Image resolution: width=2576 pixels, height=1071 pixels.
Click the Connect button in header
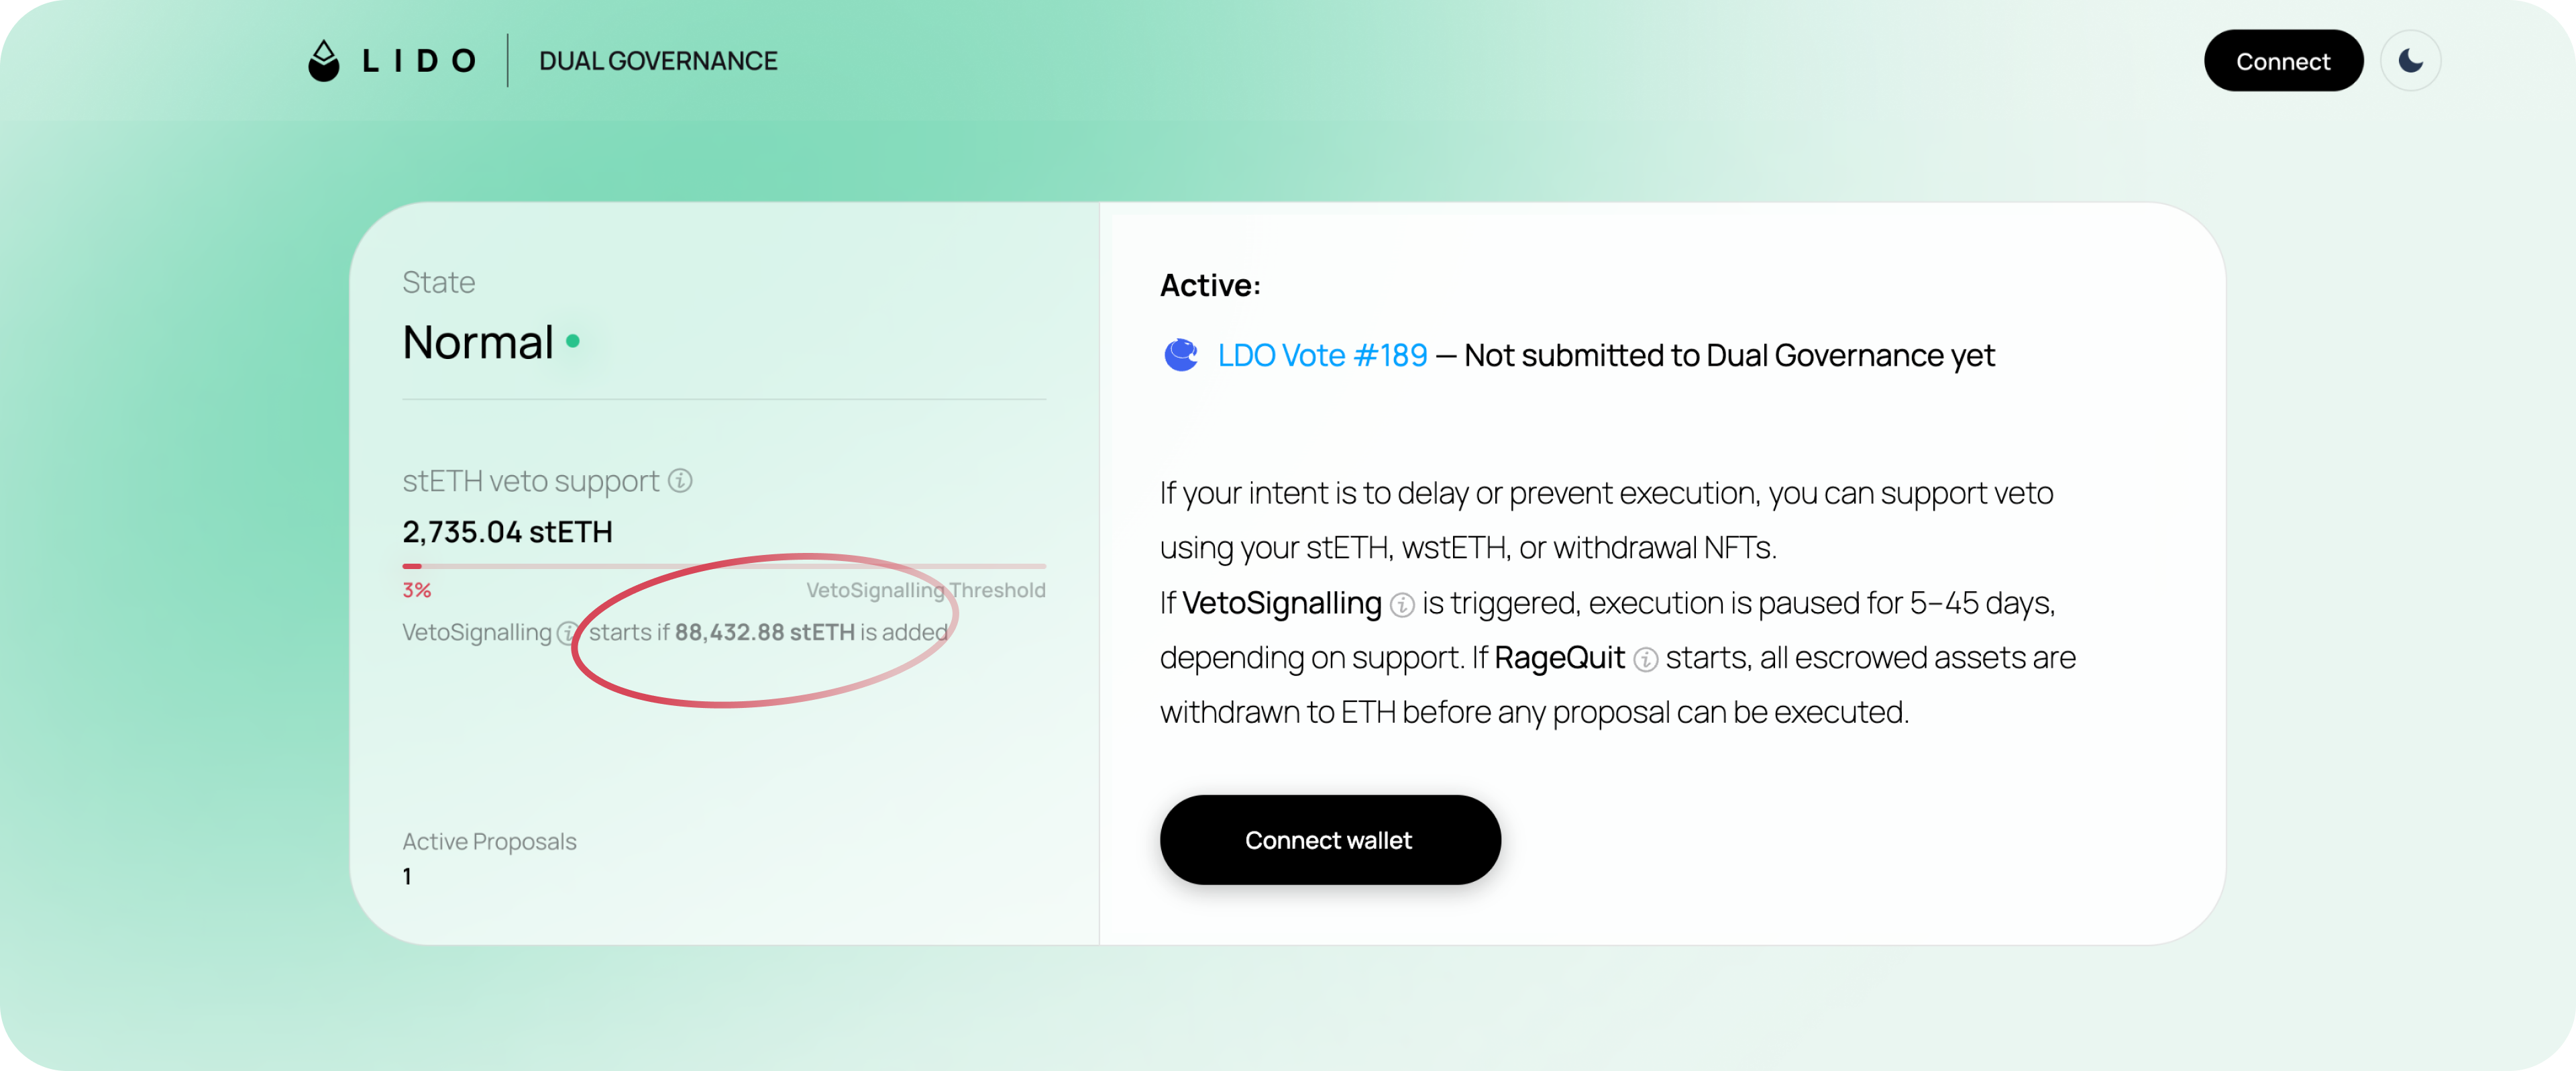click(2283, 61)
